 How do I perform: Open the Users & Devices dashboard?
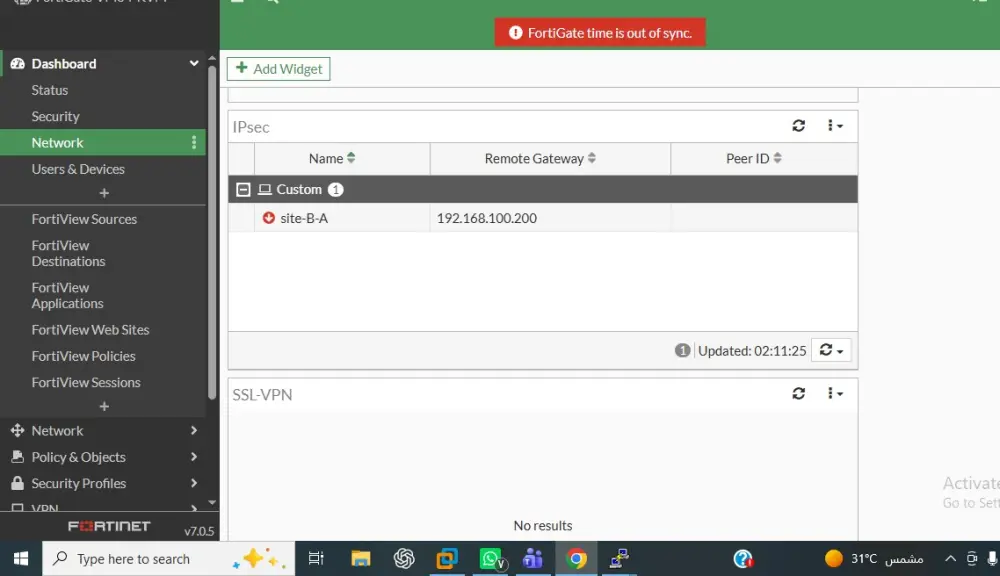pos(78,169)
